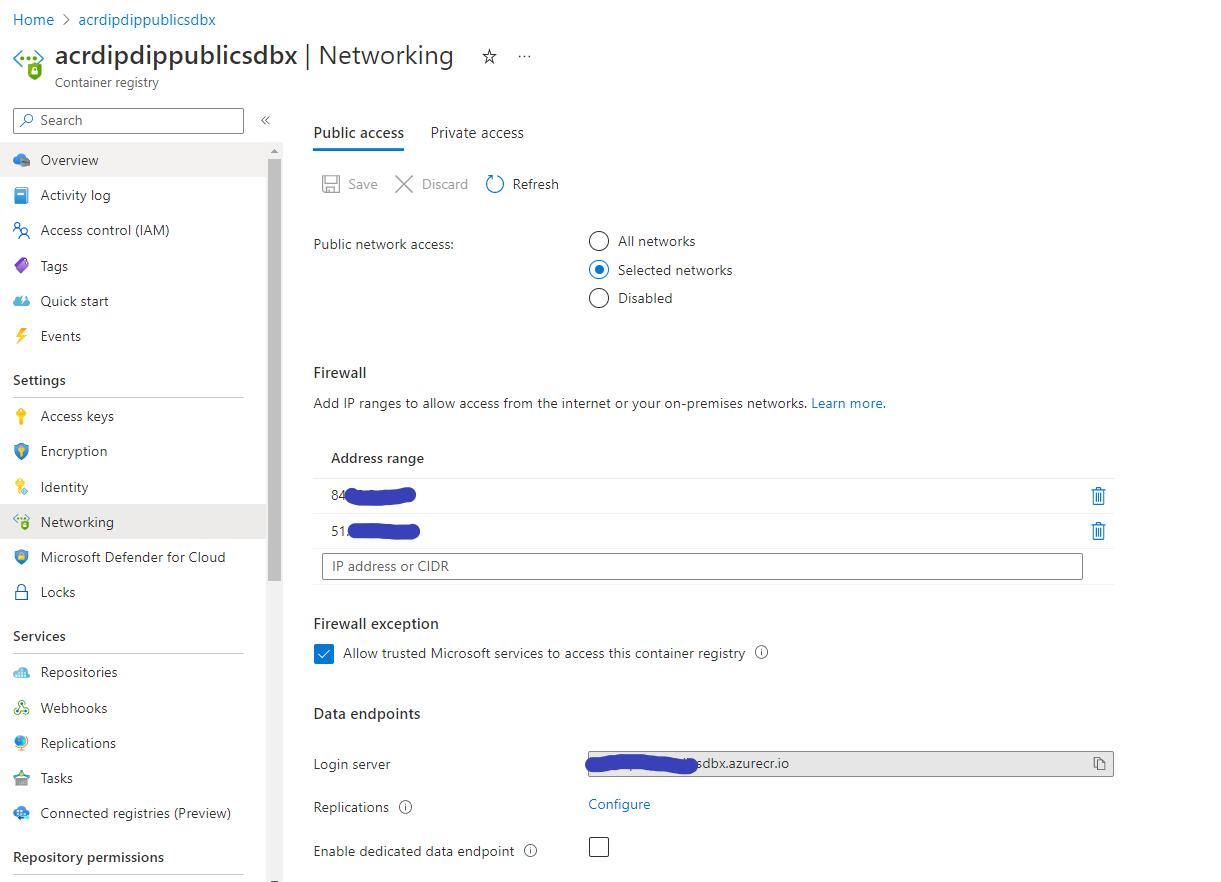Click the Microsoft Defender for Cloud shield icon

click(21, 557)
